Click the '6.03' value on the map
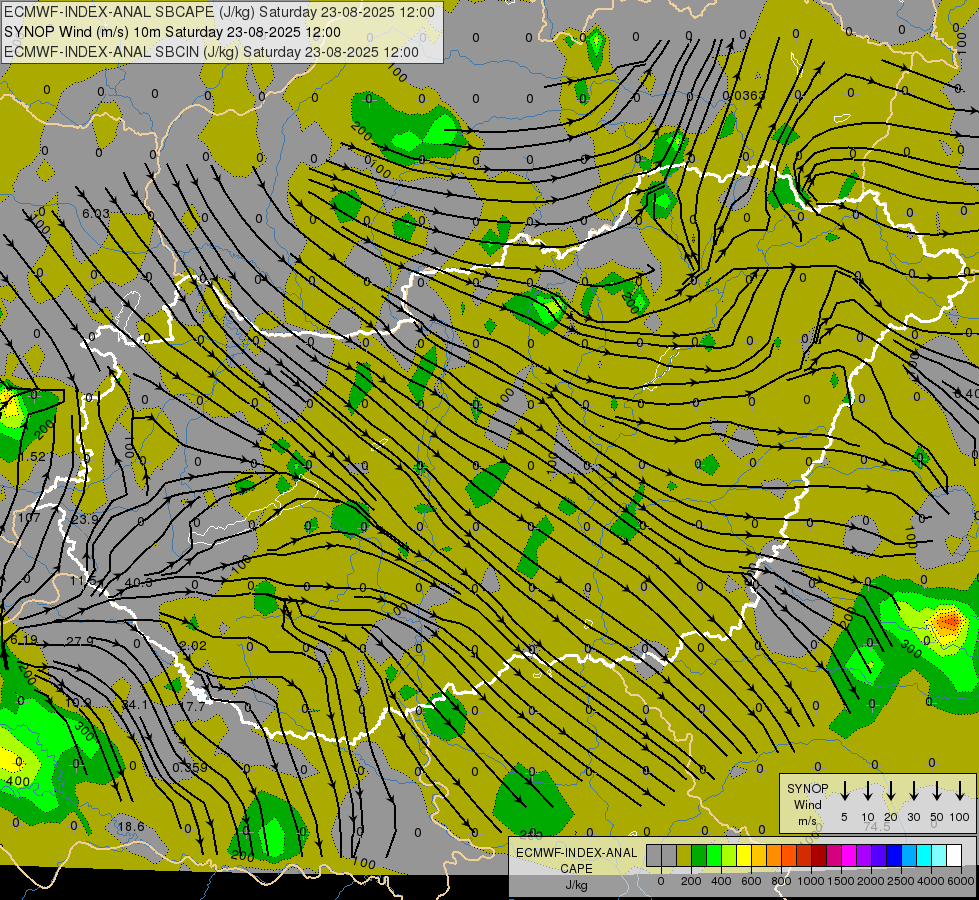 coord(96,214)
